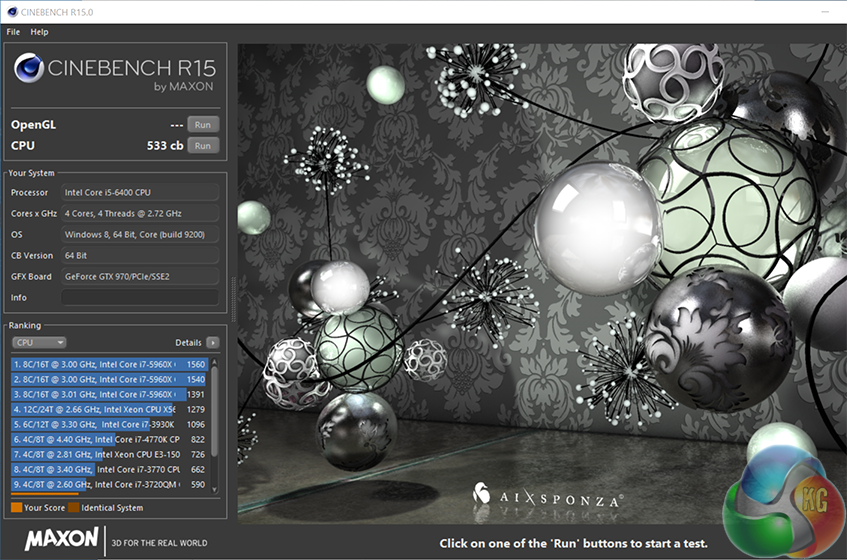Select the i7-3720QM ranking entry
847x560 pixels.
[x=110, y=484]
